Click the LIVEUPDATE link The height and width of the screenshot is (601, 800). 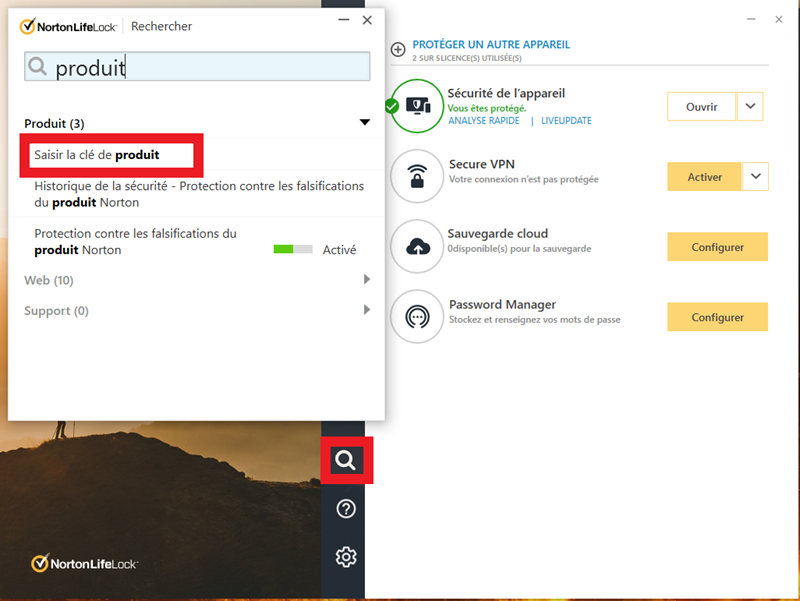[x=566, y=121]
